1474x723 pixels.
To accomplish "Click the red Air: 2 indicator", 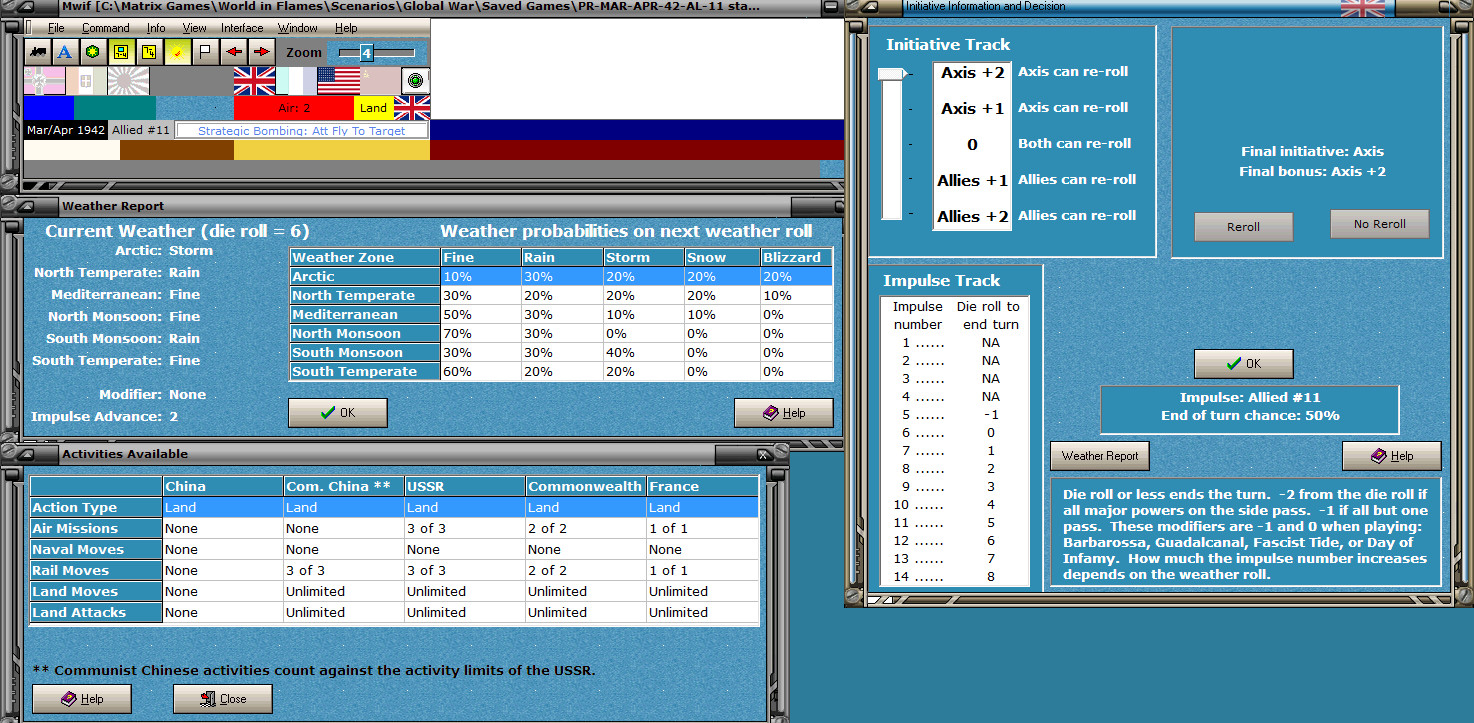I will [x=294, y=108].
